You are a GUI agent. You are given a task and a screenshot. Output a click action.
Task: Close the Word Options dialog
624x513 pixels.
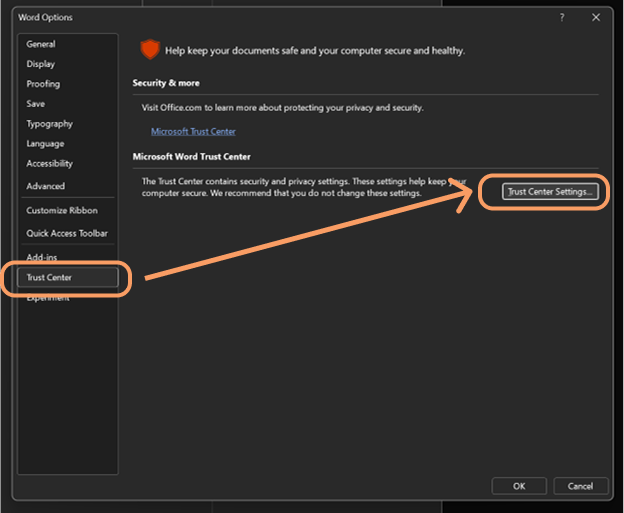click(x=596, y=18)
